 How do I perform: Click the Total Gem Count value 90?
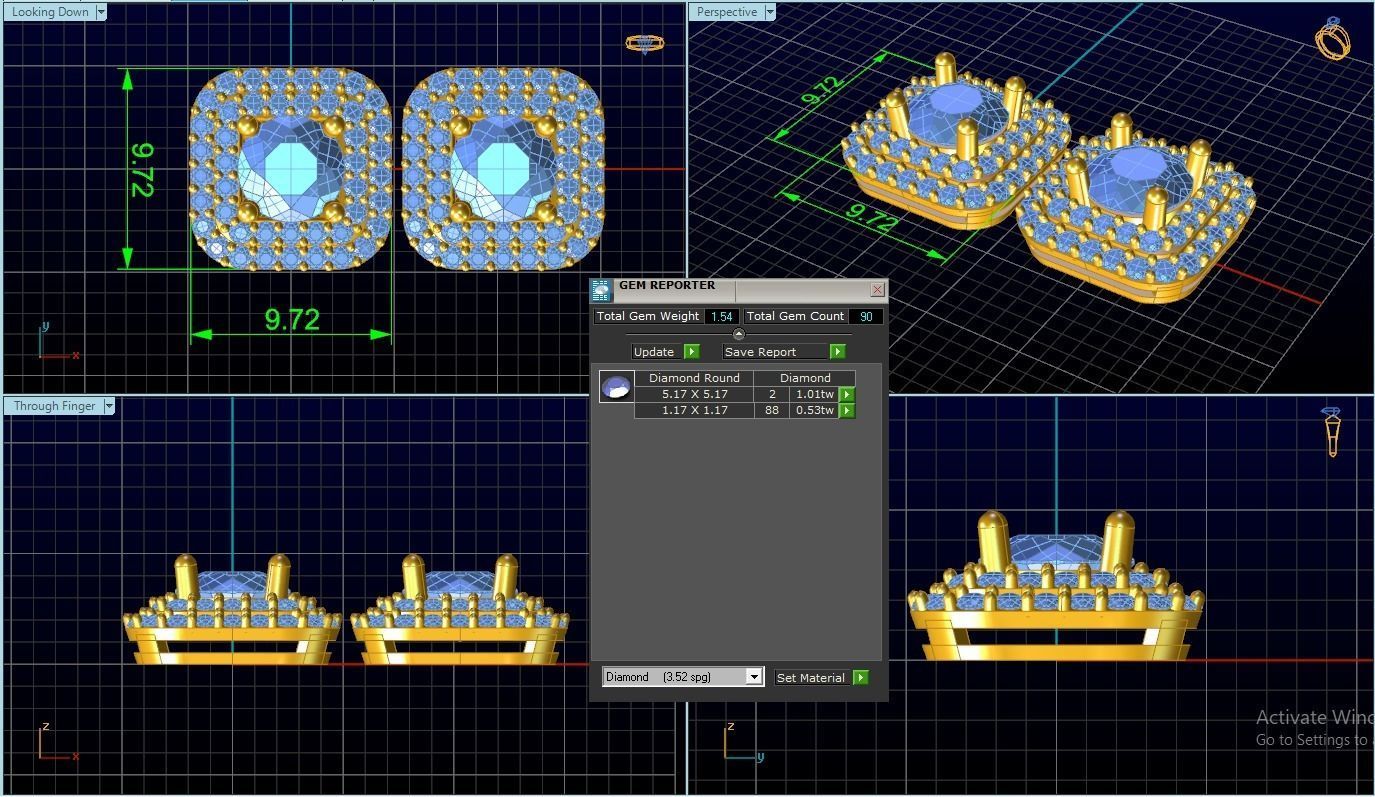(x=866, y=316)
